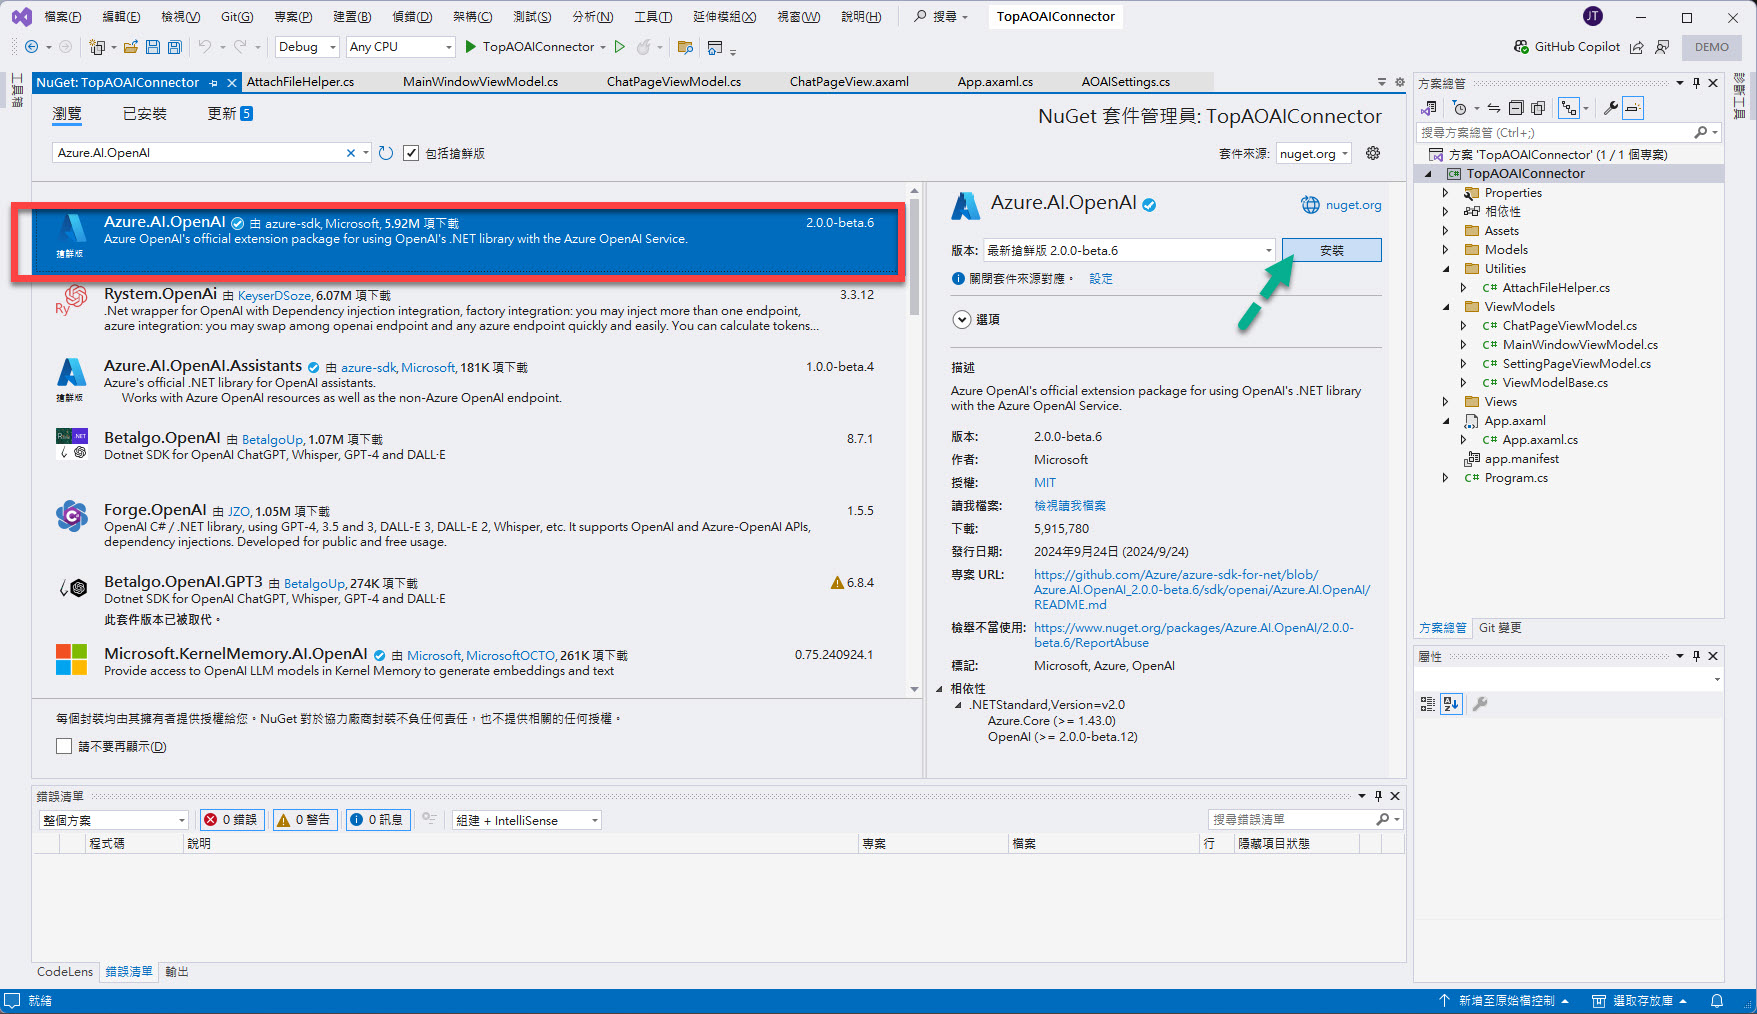This screenshot has height=1014, width=1757.
Task: Switch to the Installed tab in NuGet
Action: click(145, 114)
